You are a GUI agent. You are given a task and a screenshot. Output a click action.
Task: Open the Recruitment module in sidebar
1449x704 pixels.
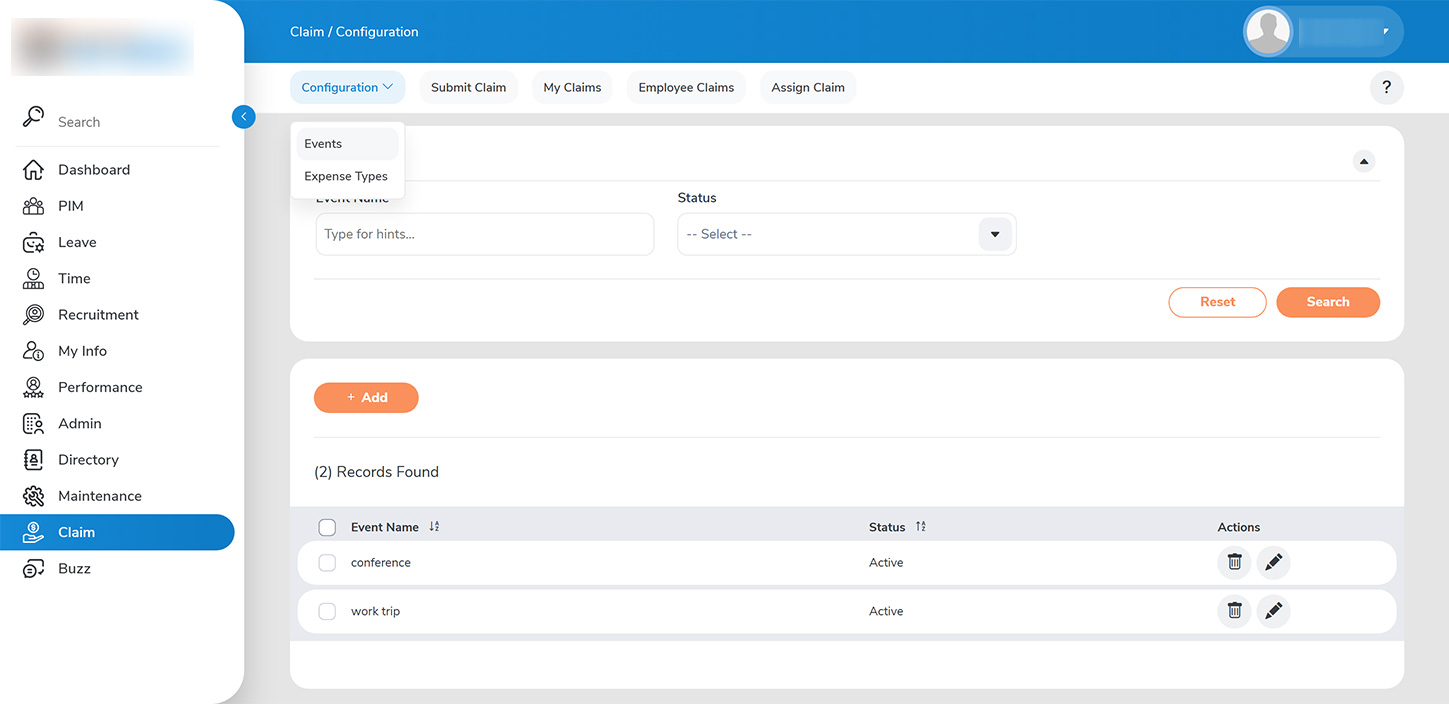point(98,315)
